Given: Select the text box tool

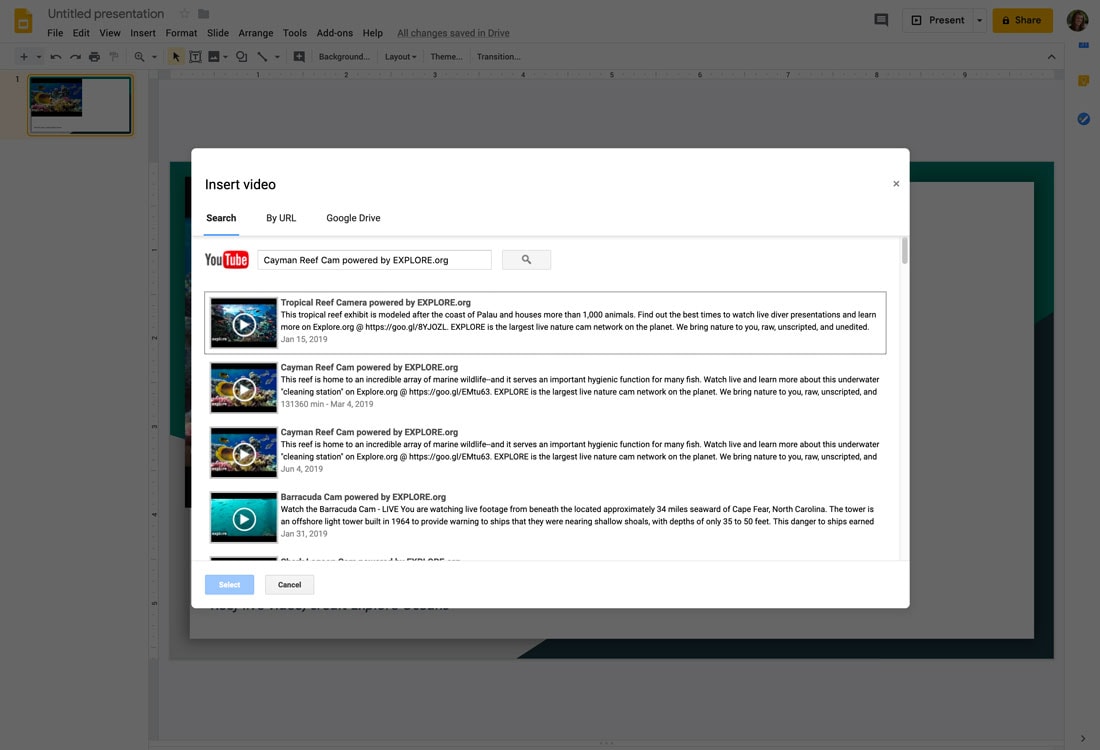Looking at the screenshot, I should pos(195,57).
